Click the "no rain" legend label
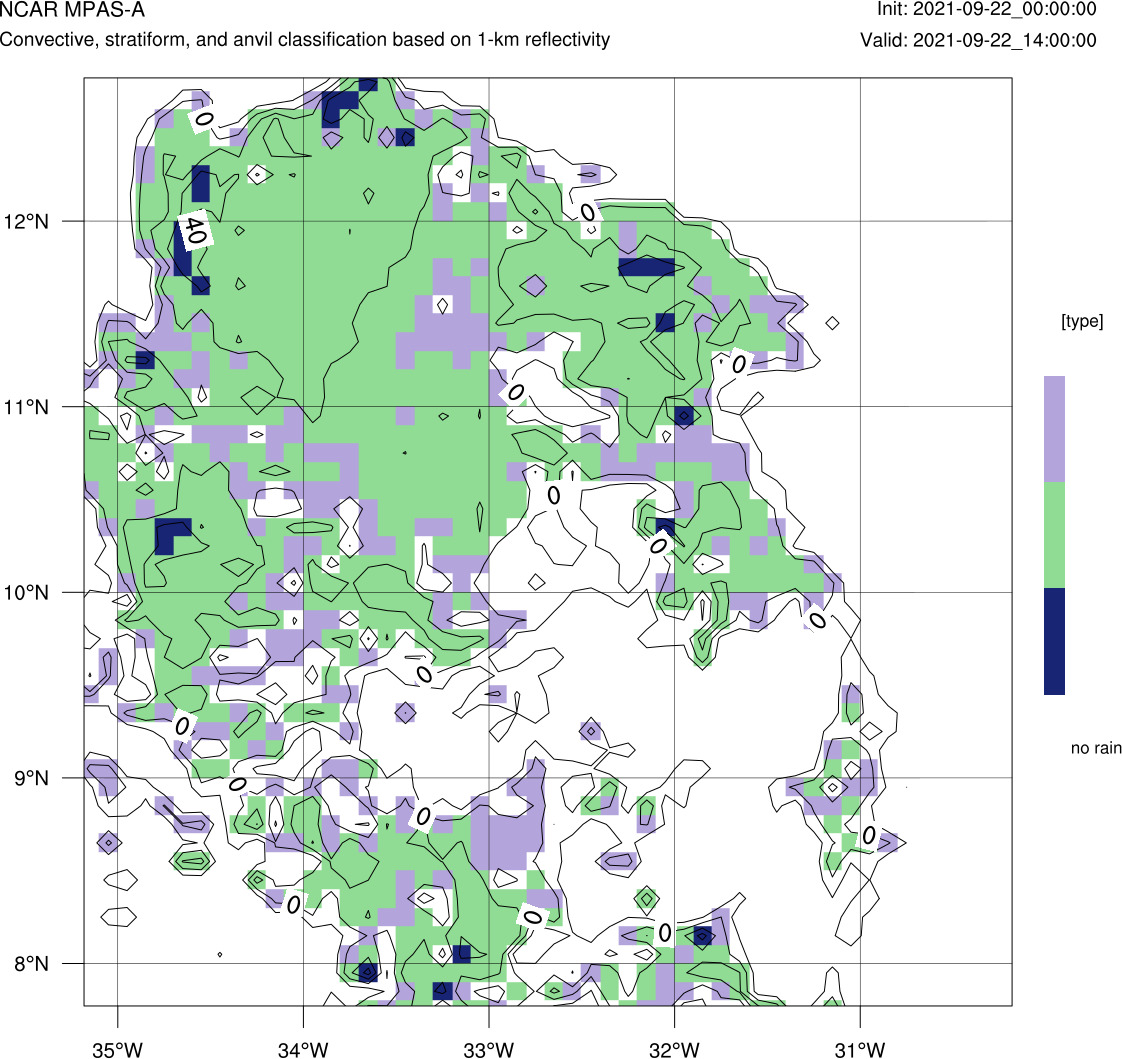 click(x=1096, y=748)
